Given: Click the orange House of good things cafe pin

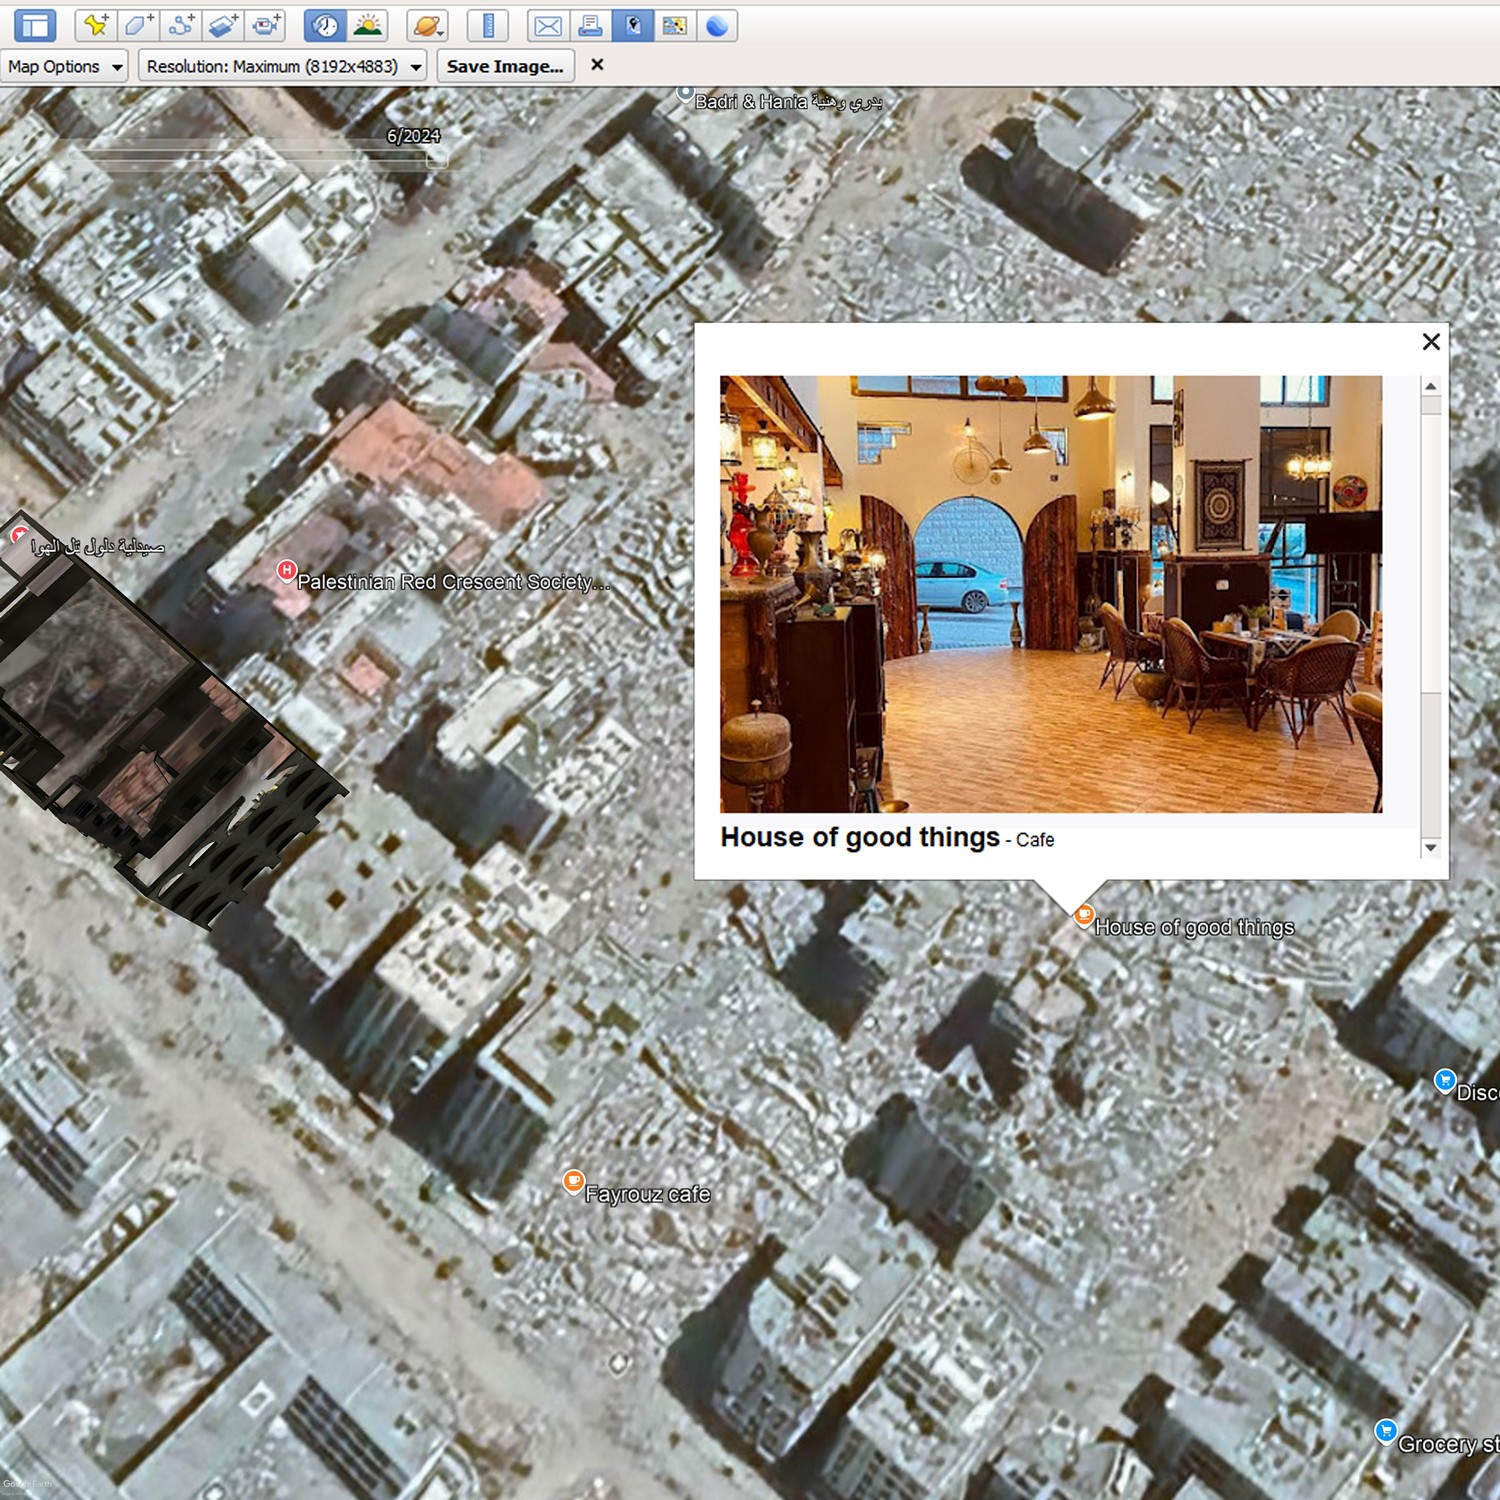Looking at the screenshot, I should (1083, 915).
